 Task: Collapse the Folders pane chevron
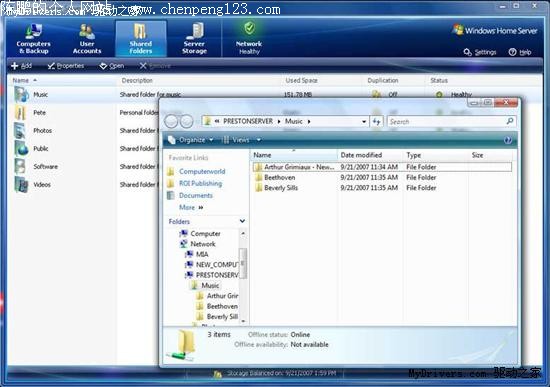pos(242,221)
